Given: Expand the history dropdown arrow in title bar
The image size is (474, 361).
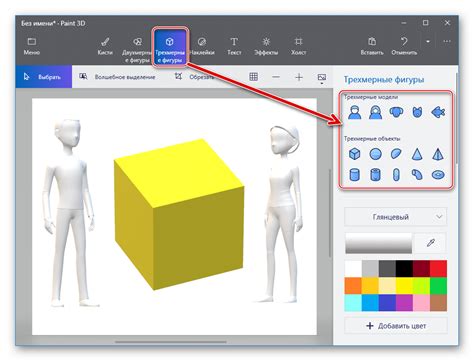Looking at the screenshot, I should [428, 42].
